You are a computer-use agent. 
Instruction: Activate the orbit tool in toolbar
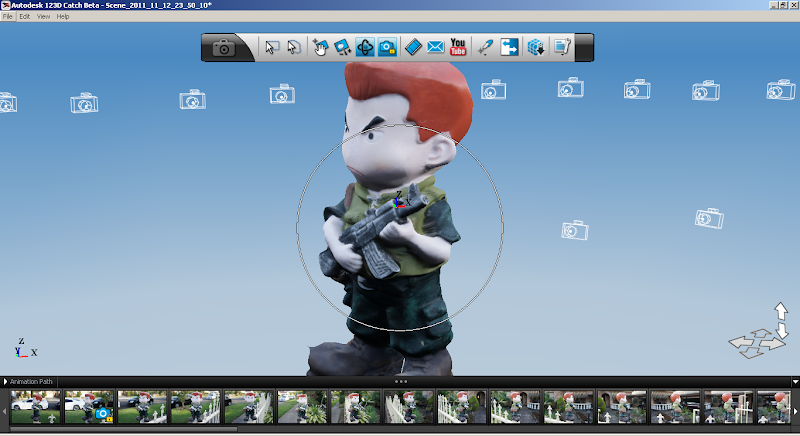pos(365,47)
